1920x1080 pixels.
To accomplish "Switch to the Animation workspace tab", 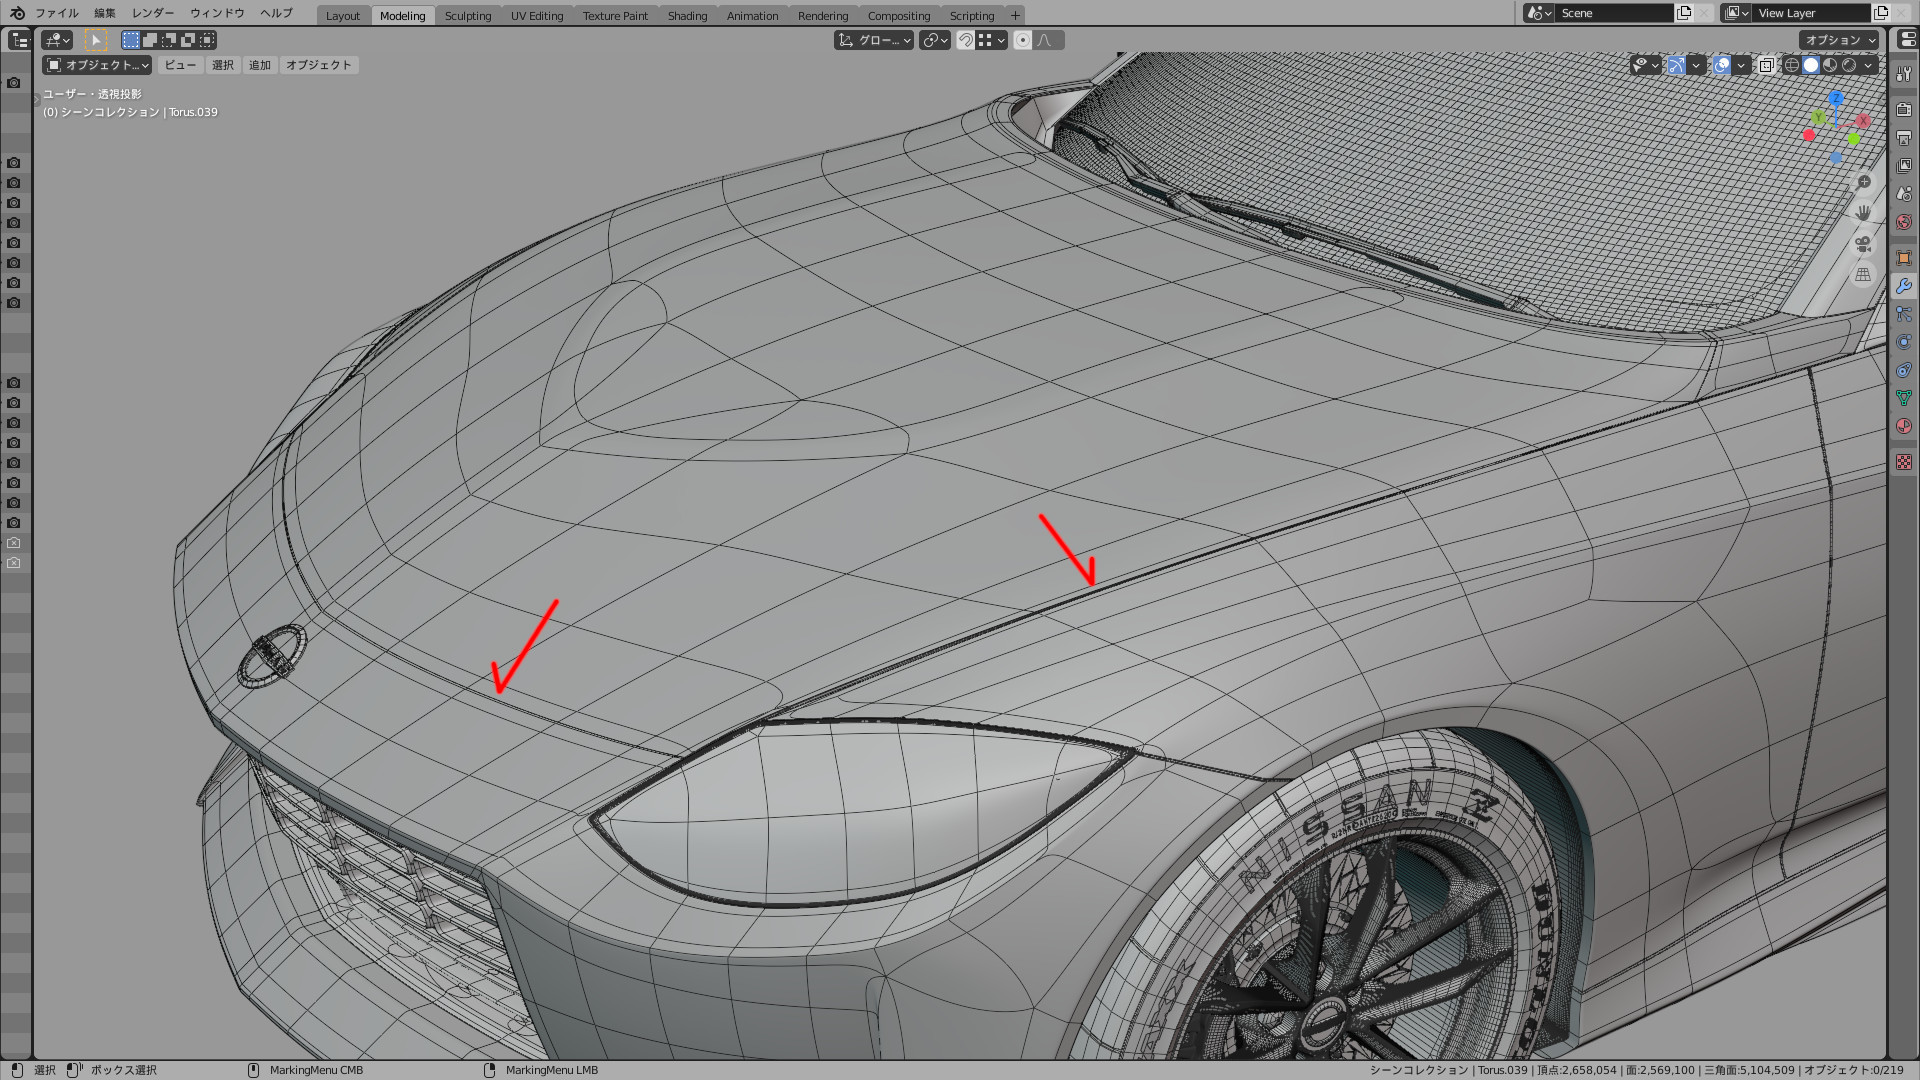I will (x=752, y=15).
